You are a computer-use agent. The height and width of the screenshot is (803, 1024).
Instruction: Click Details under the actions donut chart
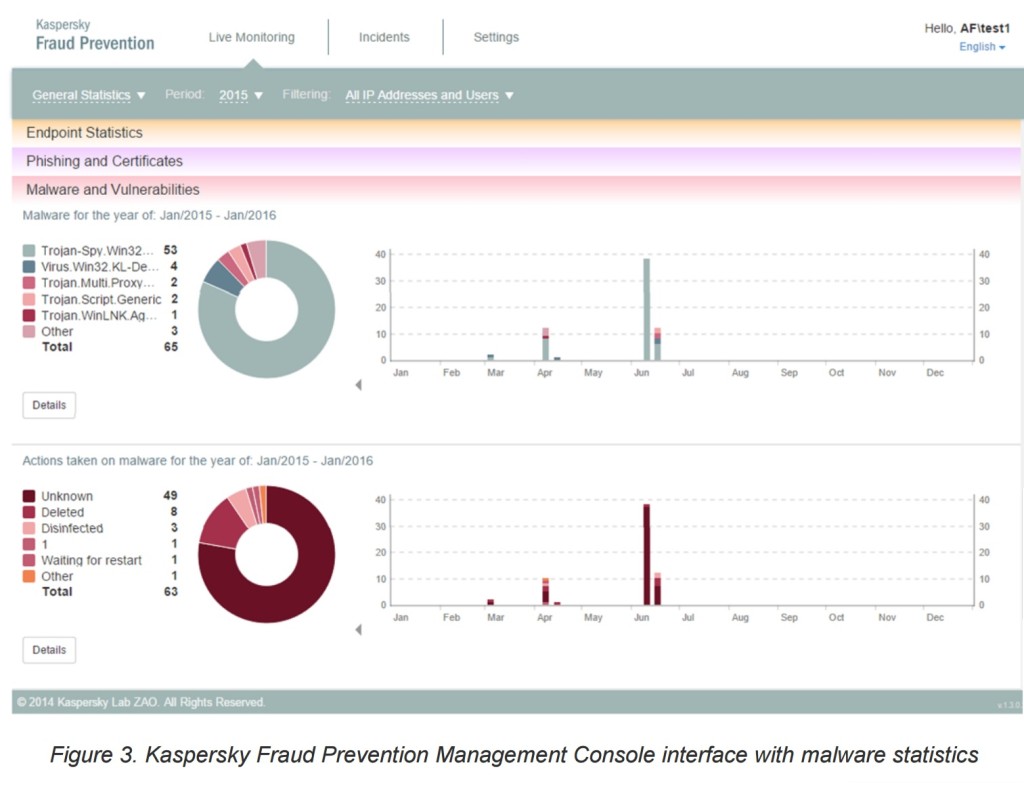point(48,650)
